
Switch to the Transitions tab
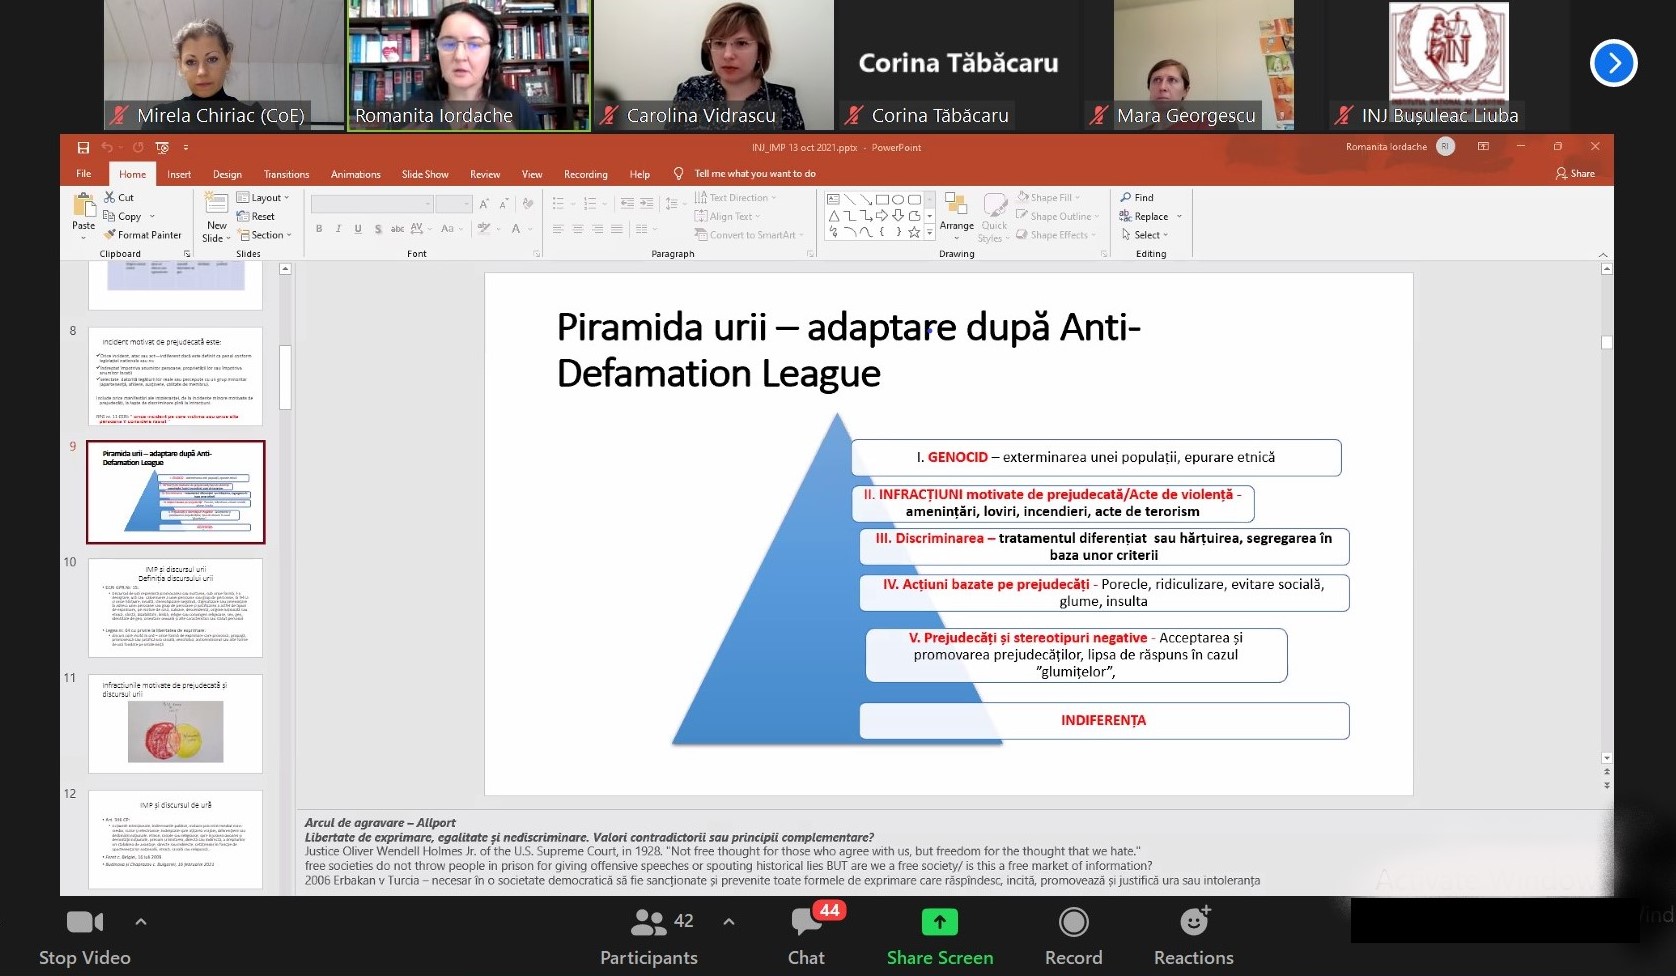(x=286, y=174)
